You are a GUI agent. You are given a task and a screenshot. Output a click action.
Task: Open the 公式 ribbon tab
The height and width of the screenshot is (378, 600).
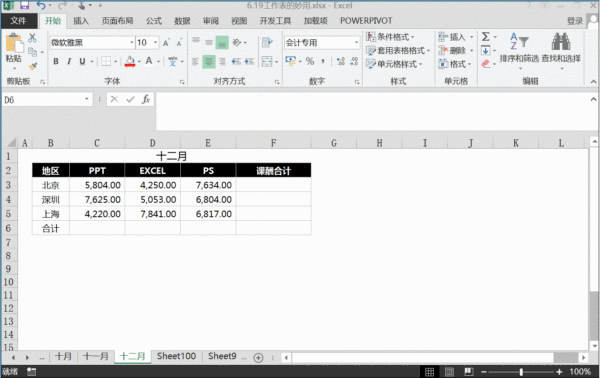(153, 21)
